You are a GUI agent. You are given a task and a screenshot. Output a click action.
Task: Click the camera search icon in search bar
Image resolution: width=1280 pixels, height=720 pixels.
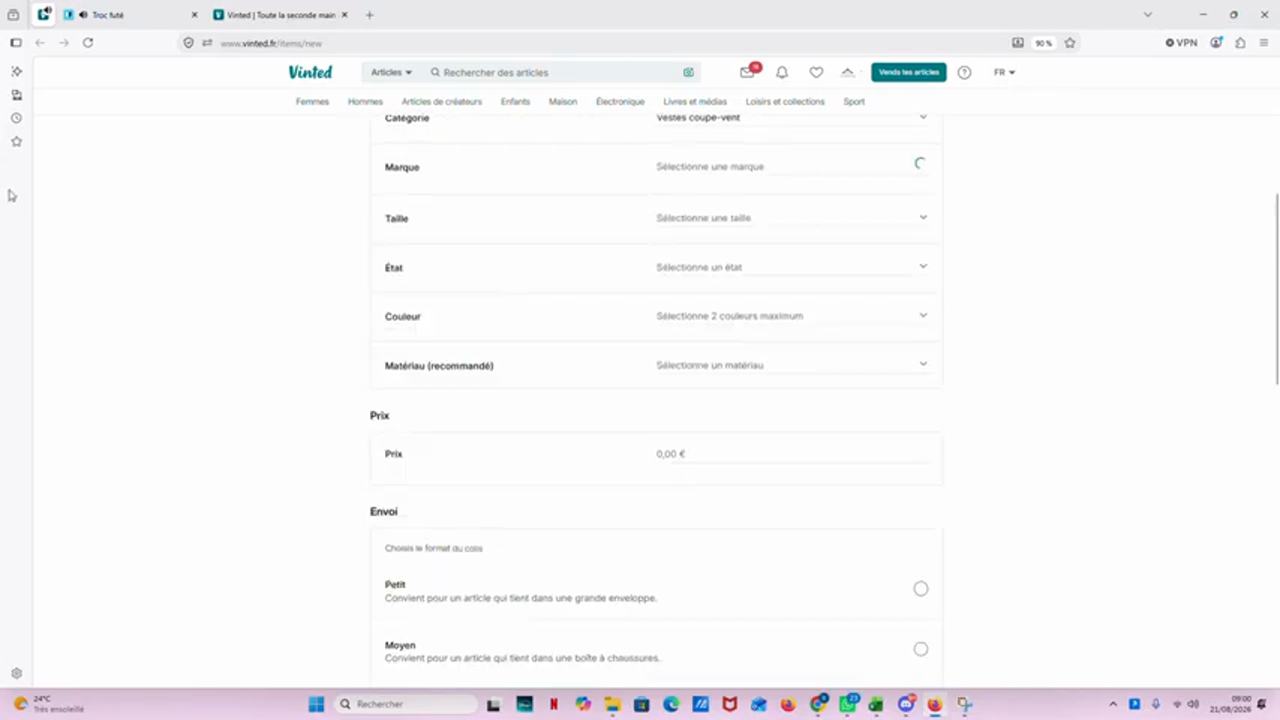tap(688, 72)
